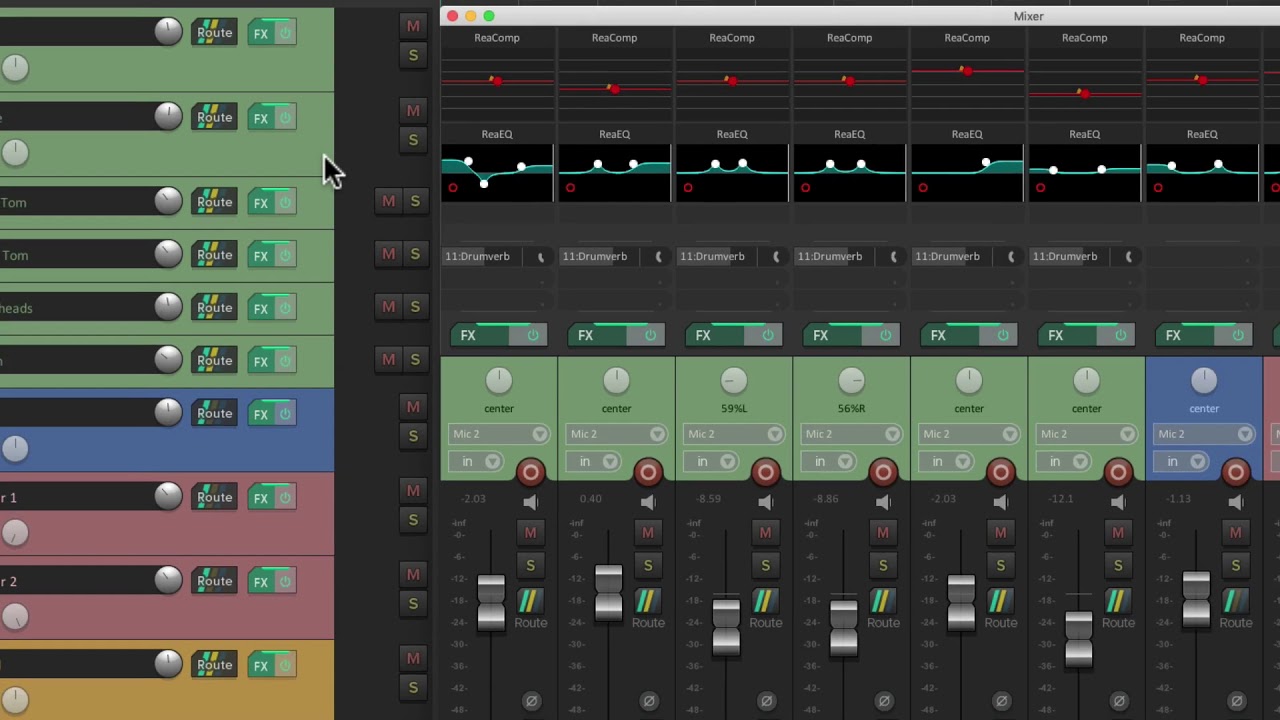
Task: Open FX button on the yellow track
Action: point(260,665)
